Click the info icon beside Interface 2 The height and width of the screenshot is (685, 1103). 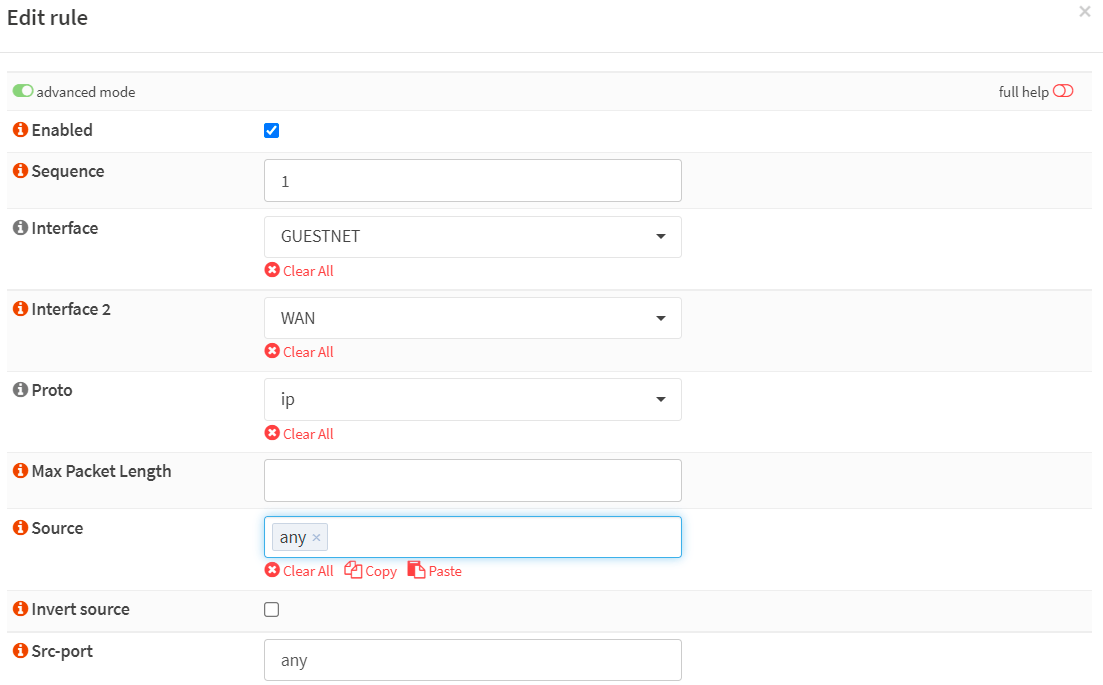tap(20, 309)
